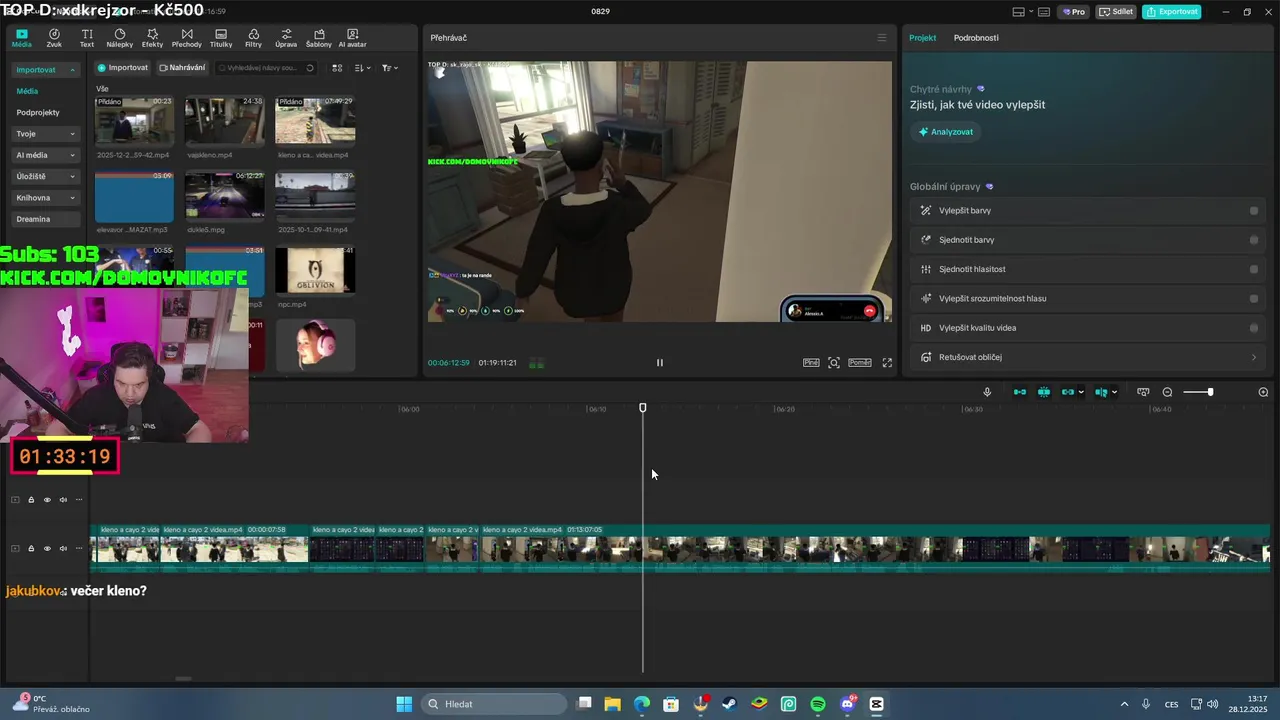Viewport: 1280px width, 720px height.
Task: Open the player panel hamburger menu
Action: coord(882,38)
